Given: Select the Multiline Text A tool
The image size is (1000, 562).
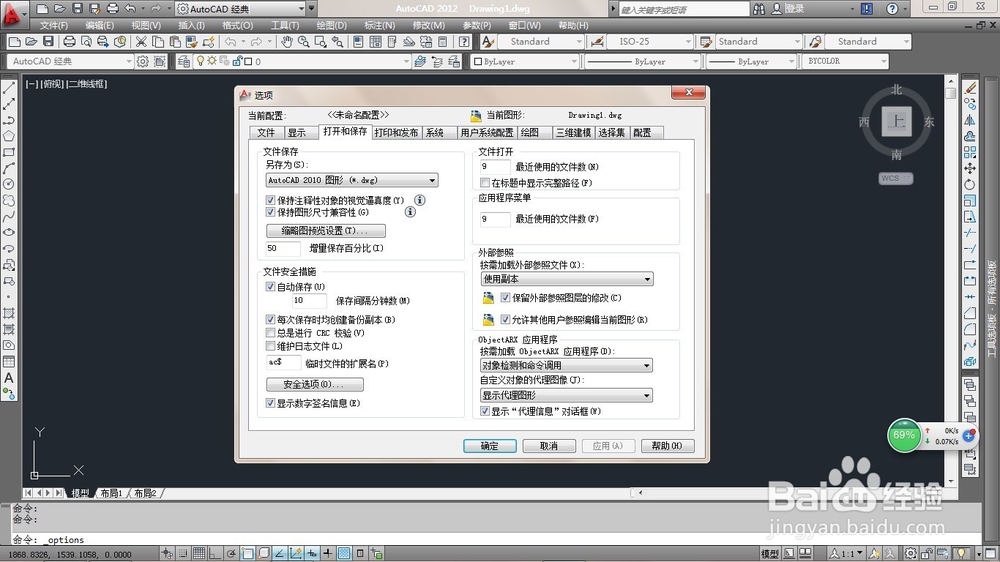Looking at the screenshot, I should (9, 378).
